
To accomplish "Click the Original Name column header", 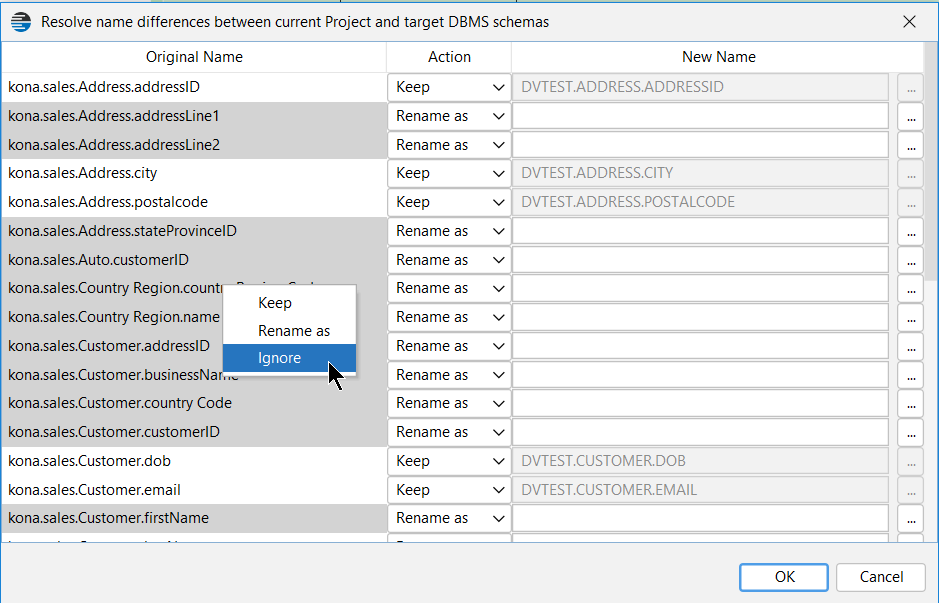I will 194,57.
